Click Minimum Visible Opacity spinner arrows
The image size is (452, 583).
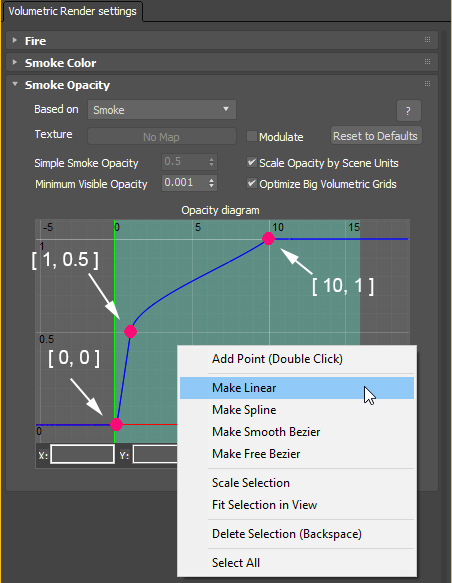tap(211, 183)
